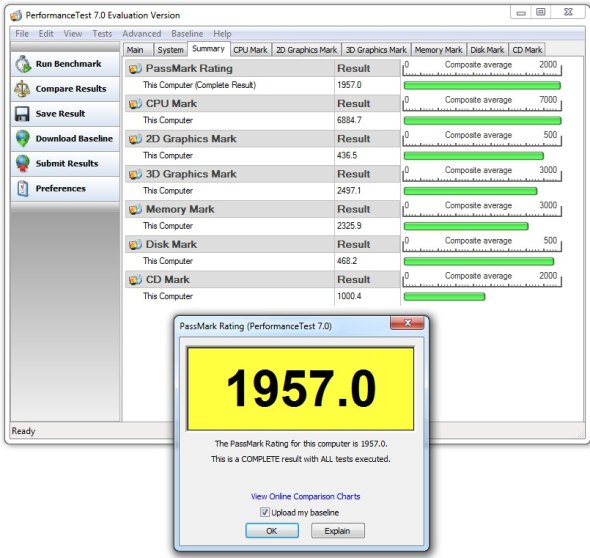Click the Submit Results globe ribbon icon

[23, 163]
